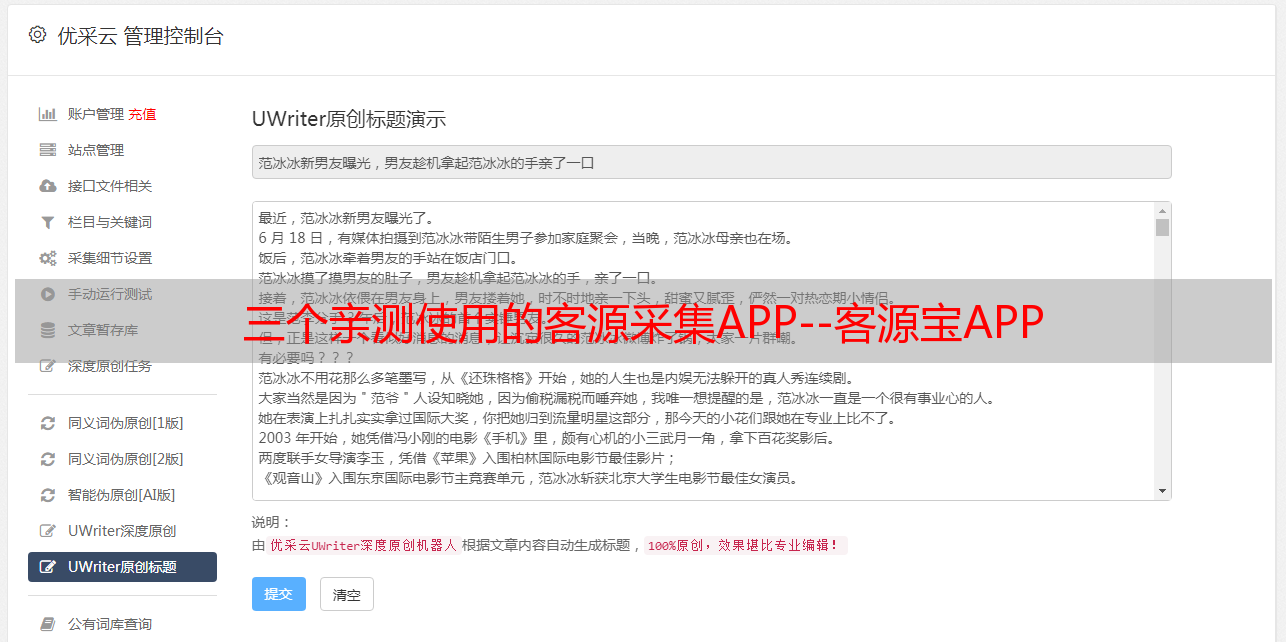The height and width of the screenshot is (642, 1286).
Task: Click the bar chart icon for 账户管理
Action: tap(47, 114)
